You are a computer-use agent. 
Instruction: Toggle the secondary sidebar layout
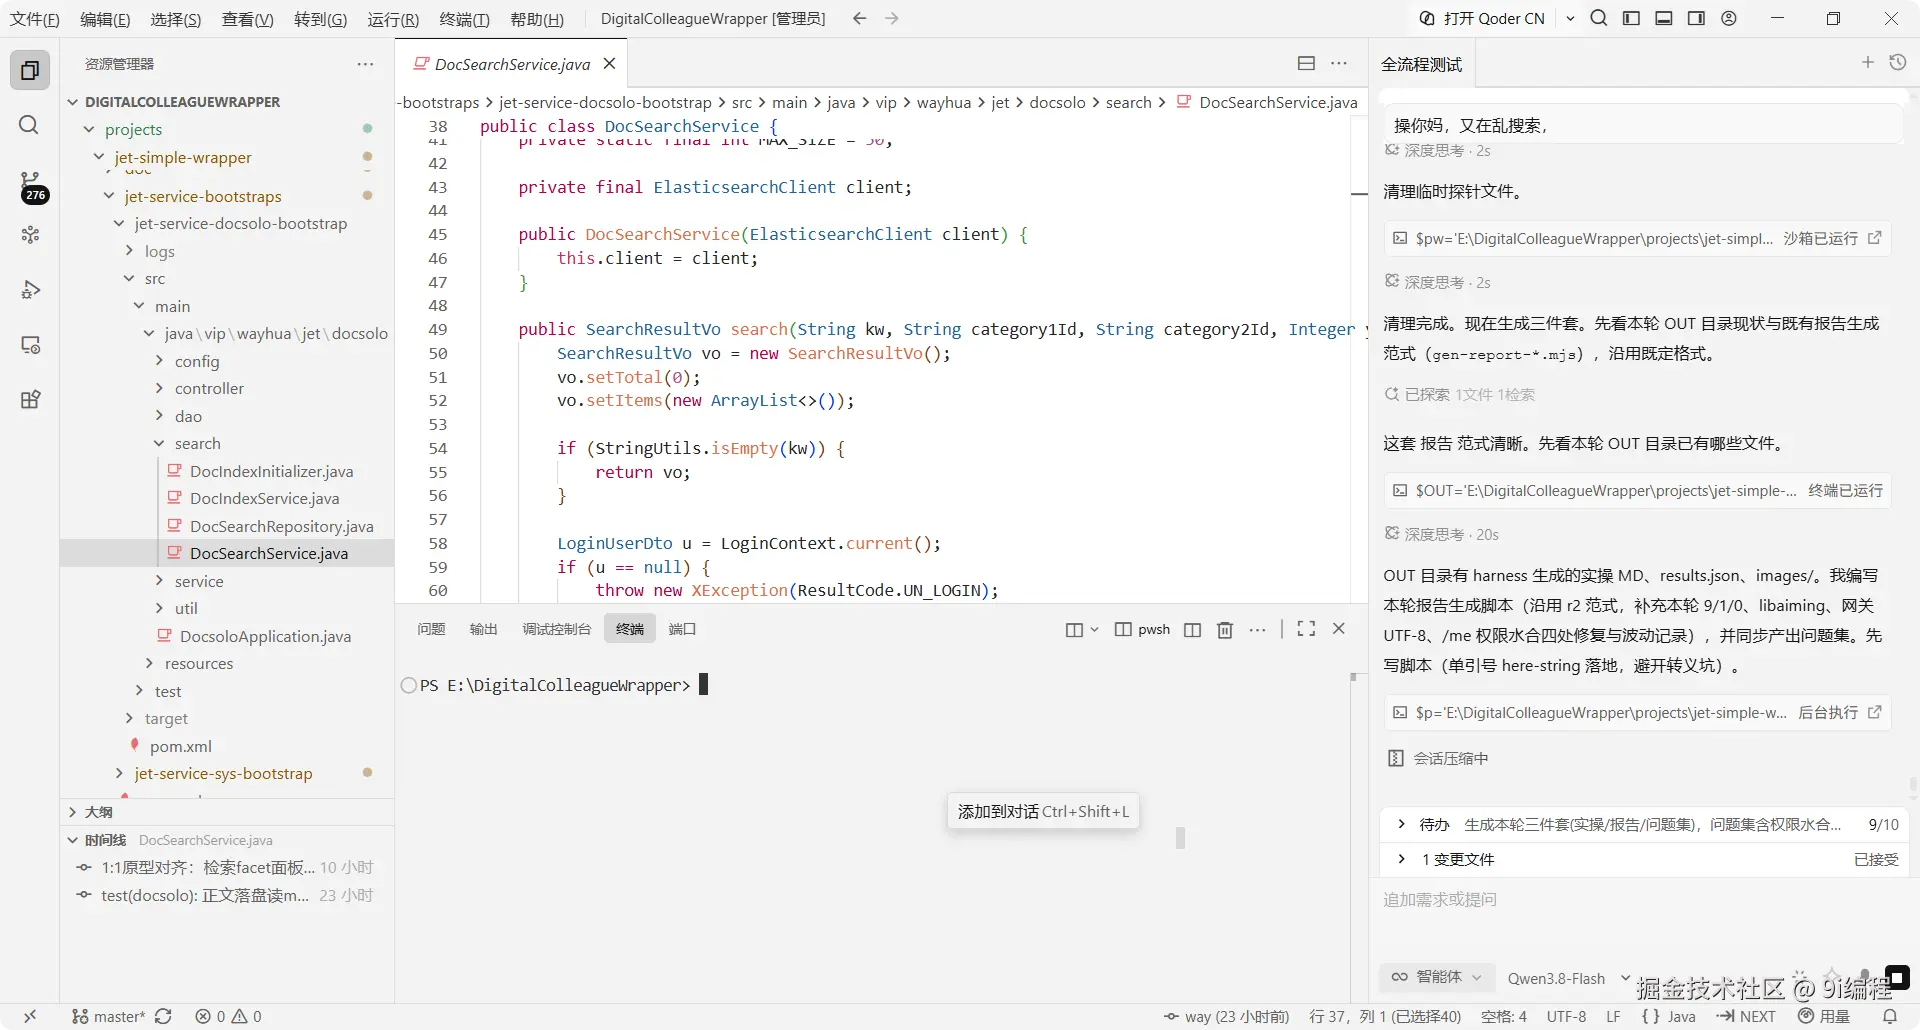pos(1696,18)
